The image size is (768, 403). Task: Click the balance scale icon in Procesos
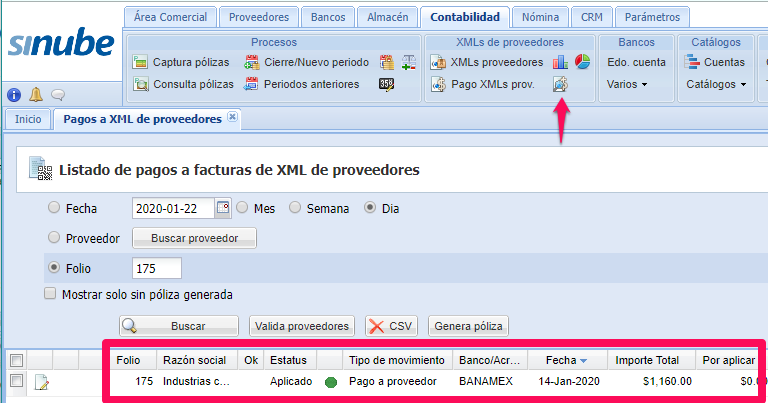(408, 62)
